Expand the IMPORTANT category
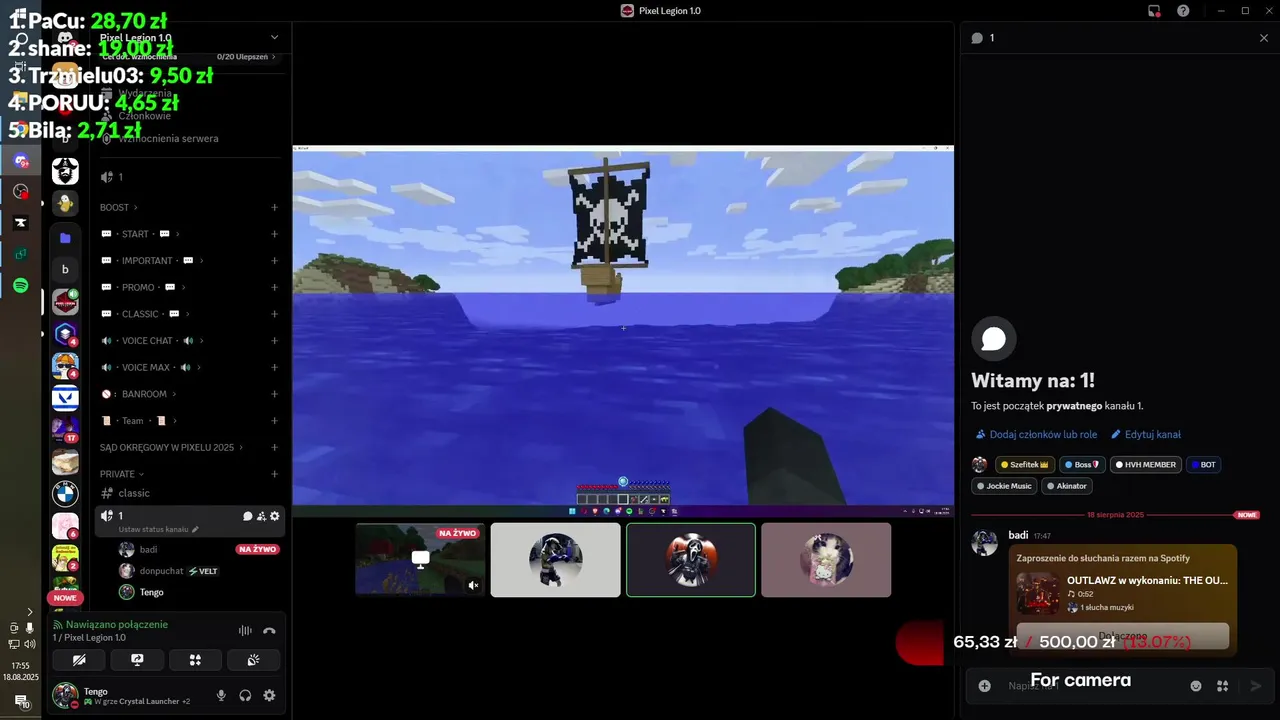1280x720 pixels. pos(152,261)
